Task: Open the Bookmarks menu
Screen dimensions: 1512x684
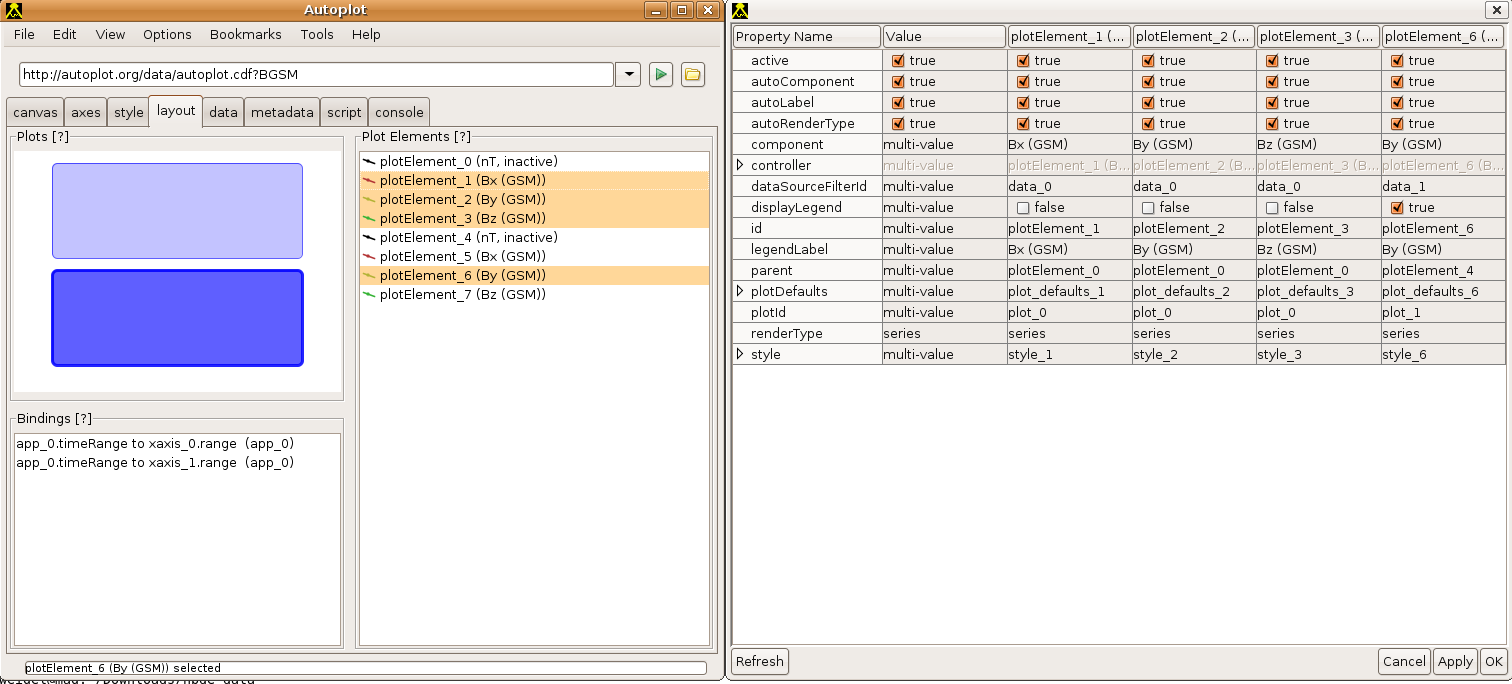Action: pos(245,34)
